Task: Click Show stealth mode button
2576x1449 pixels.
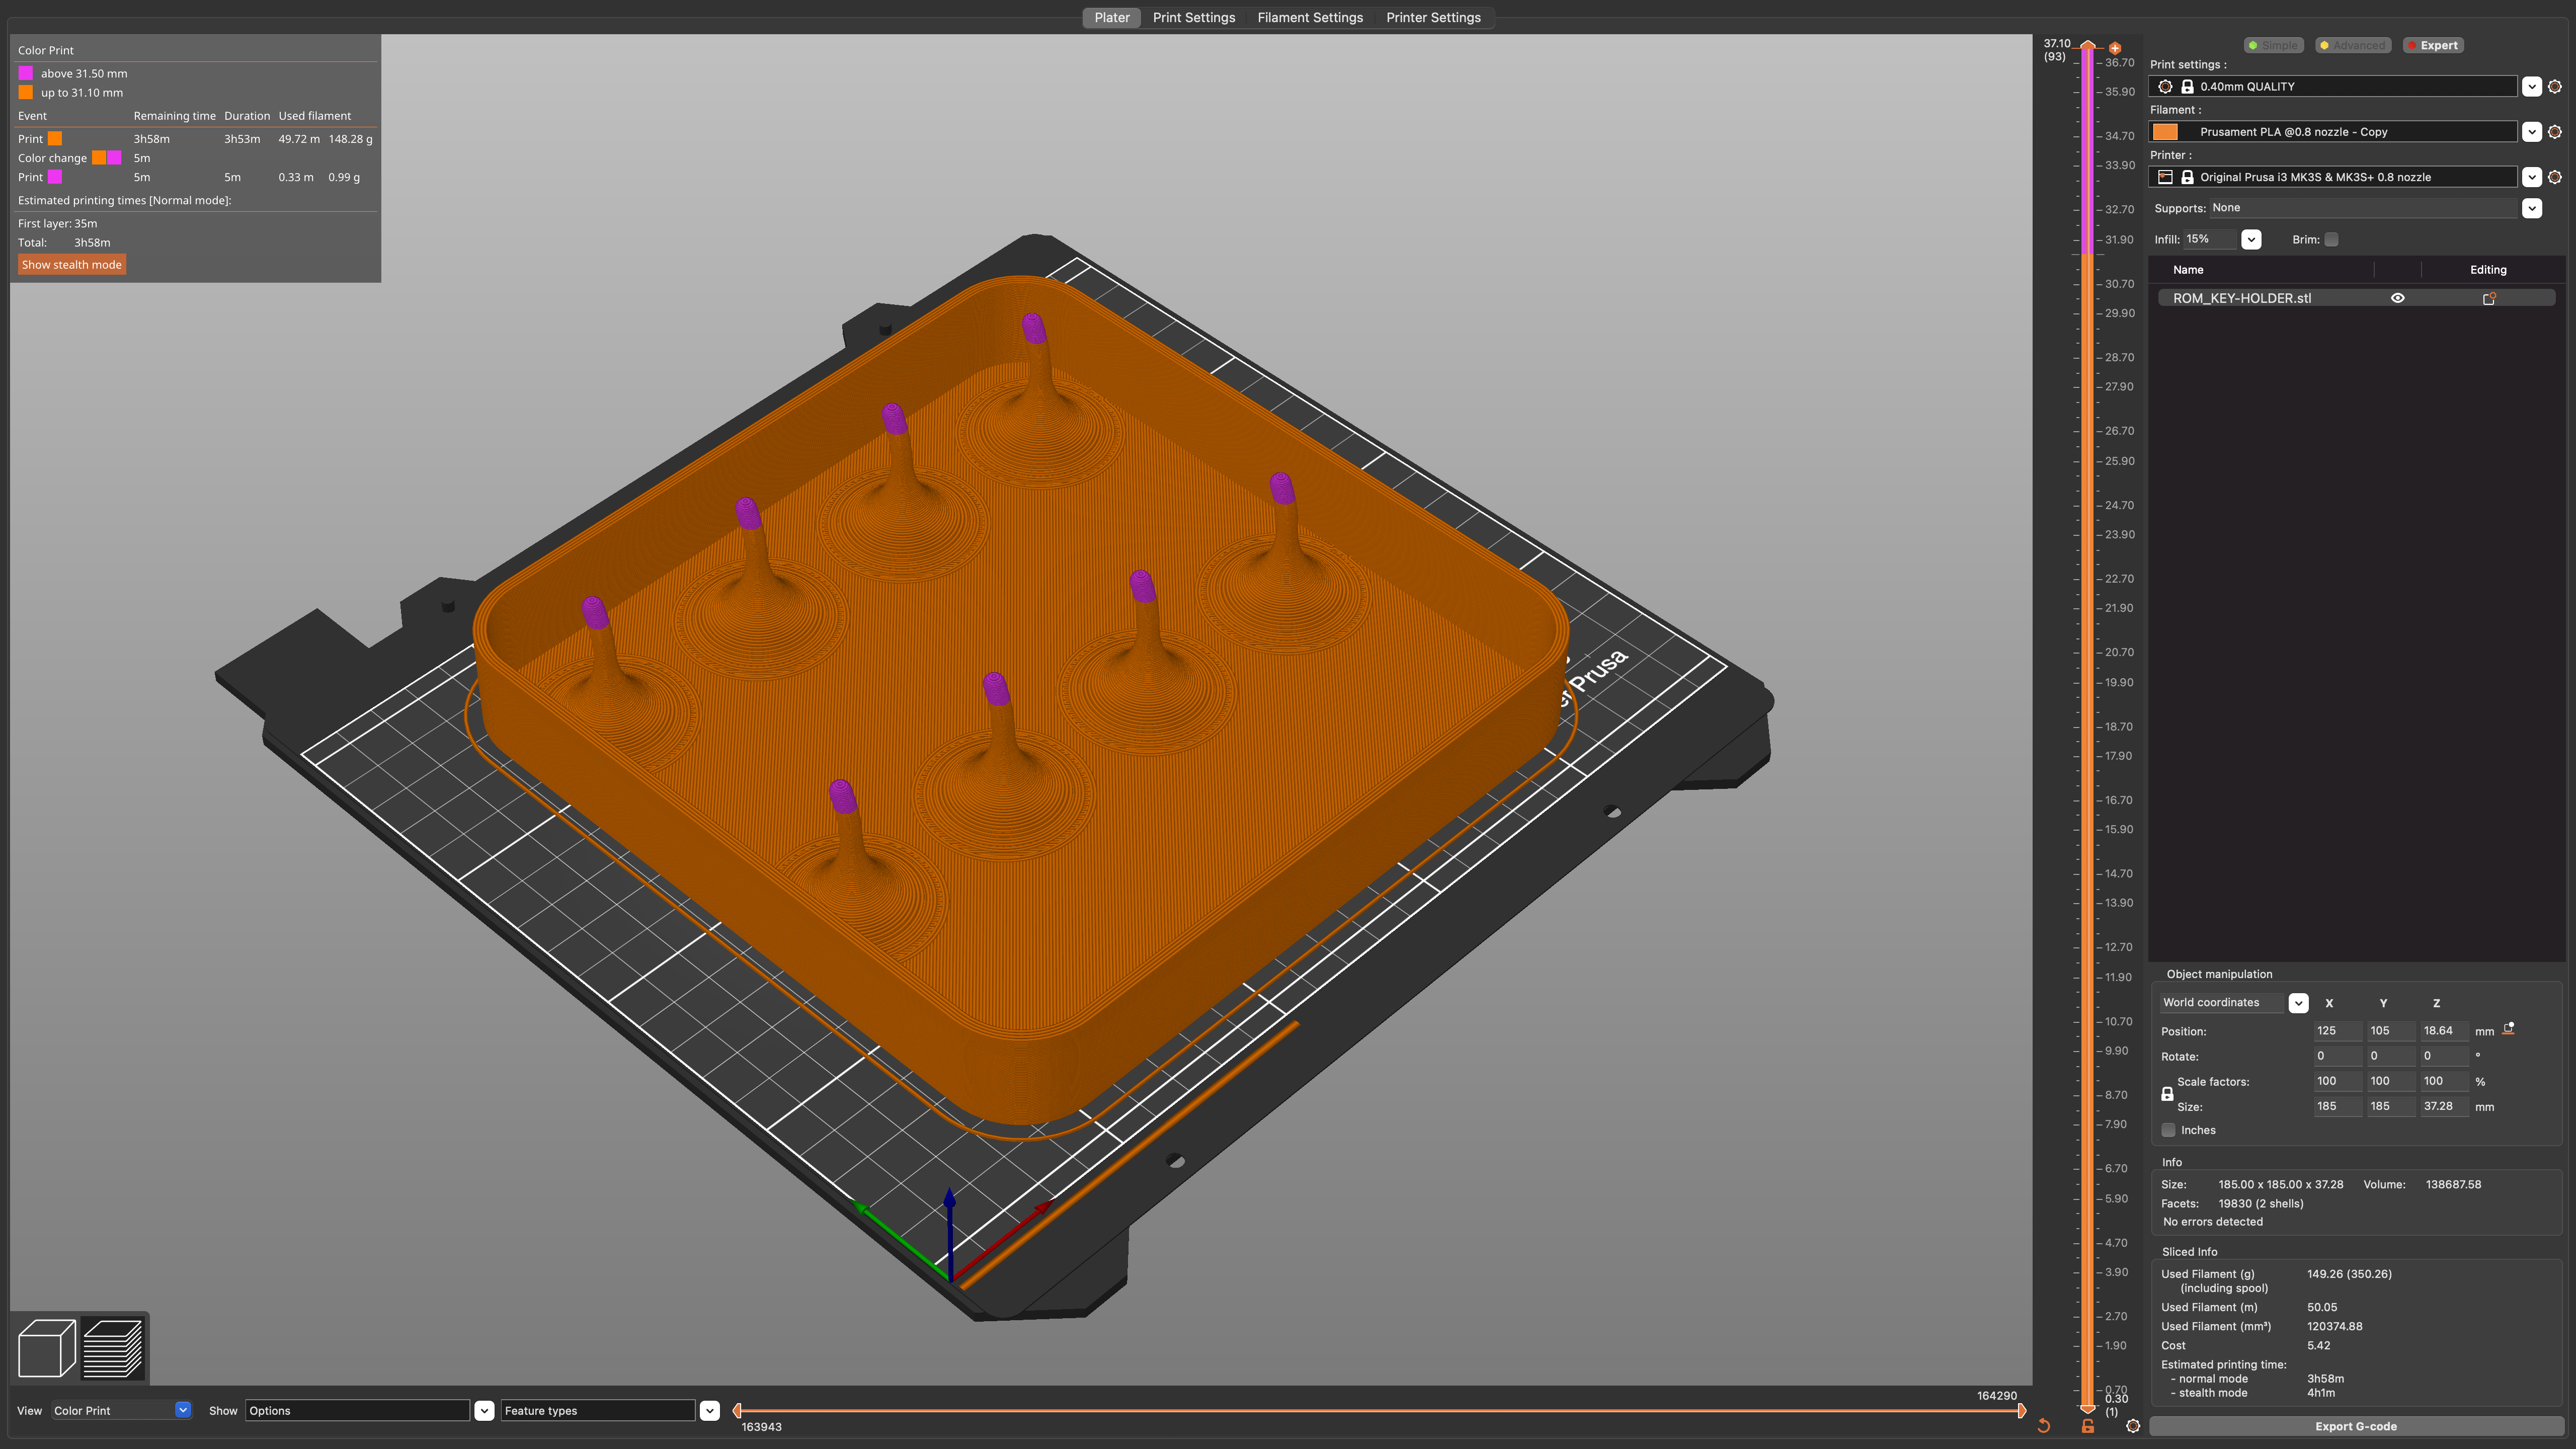Action: click(x=72, y=265)
